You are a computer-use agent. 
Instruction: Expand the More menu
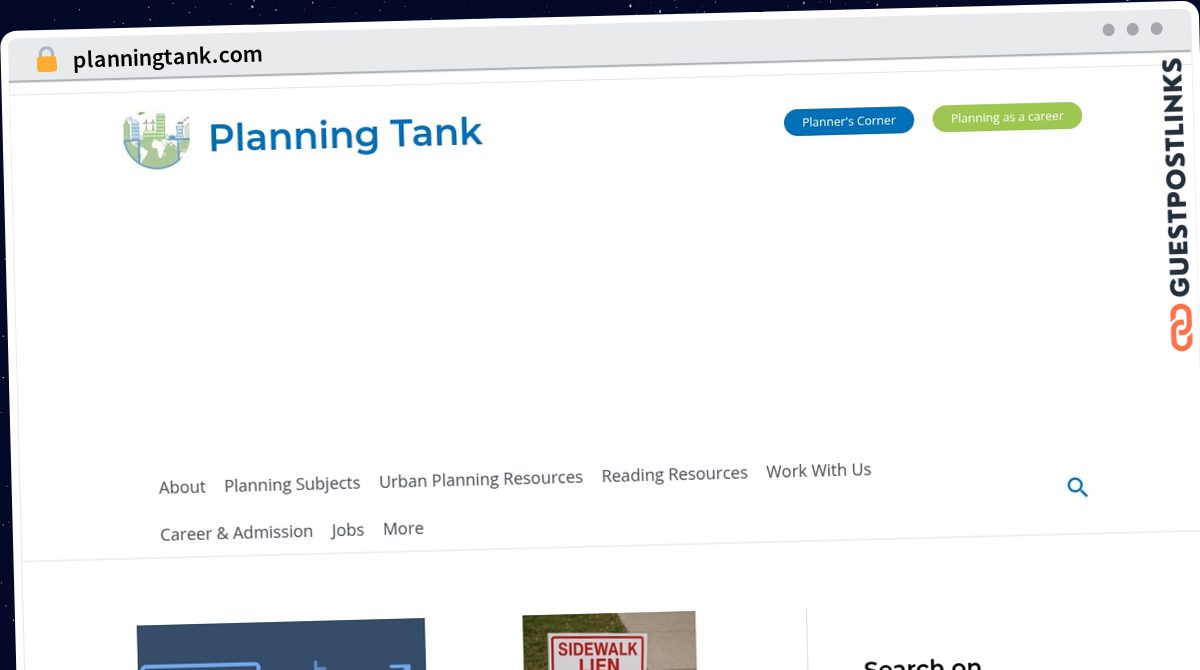(x=403, y=528)
